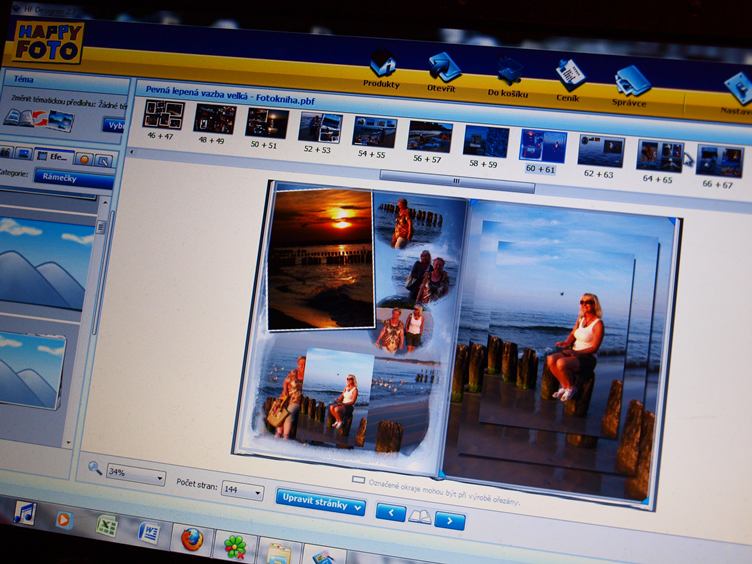
Task: Open Word from the taskbar
Action: click(149, 532)
